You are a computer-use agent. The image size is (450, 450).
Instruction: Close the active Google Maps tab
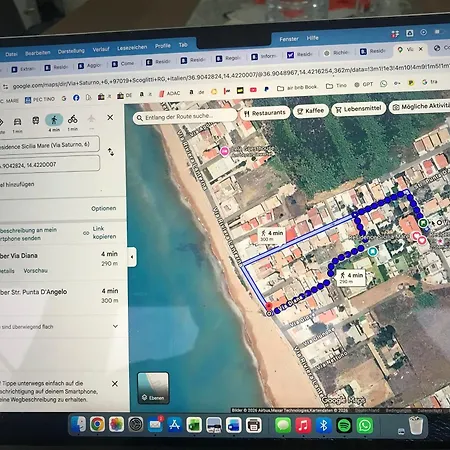421,49
